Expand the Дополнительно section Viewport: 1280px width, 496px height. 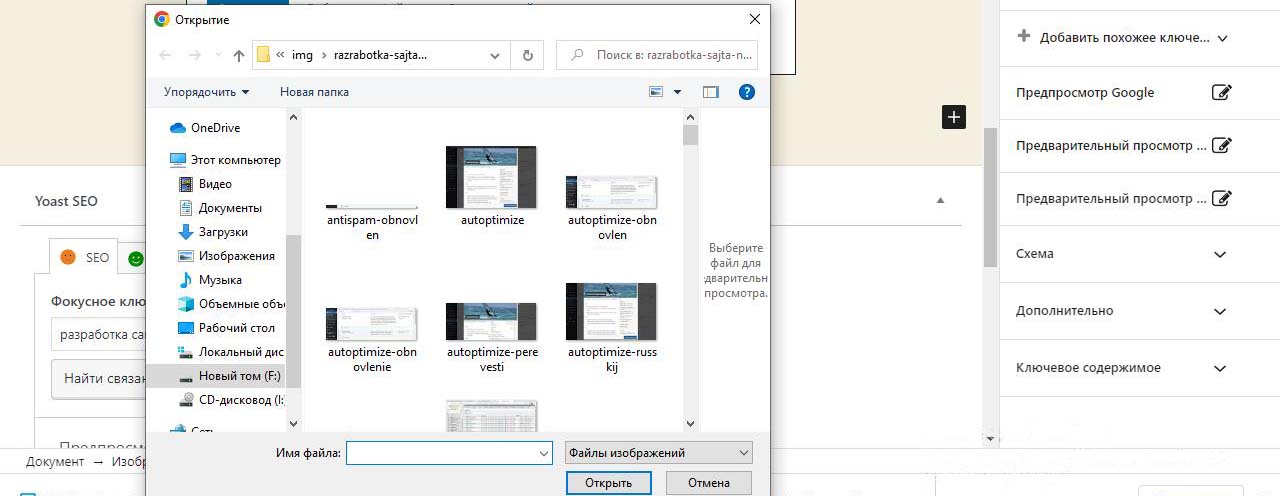point(1219,311)
